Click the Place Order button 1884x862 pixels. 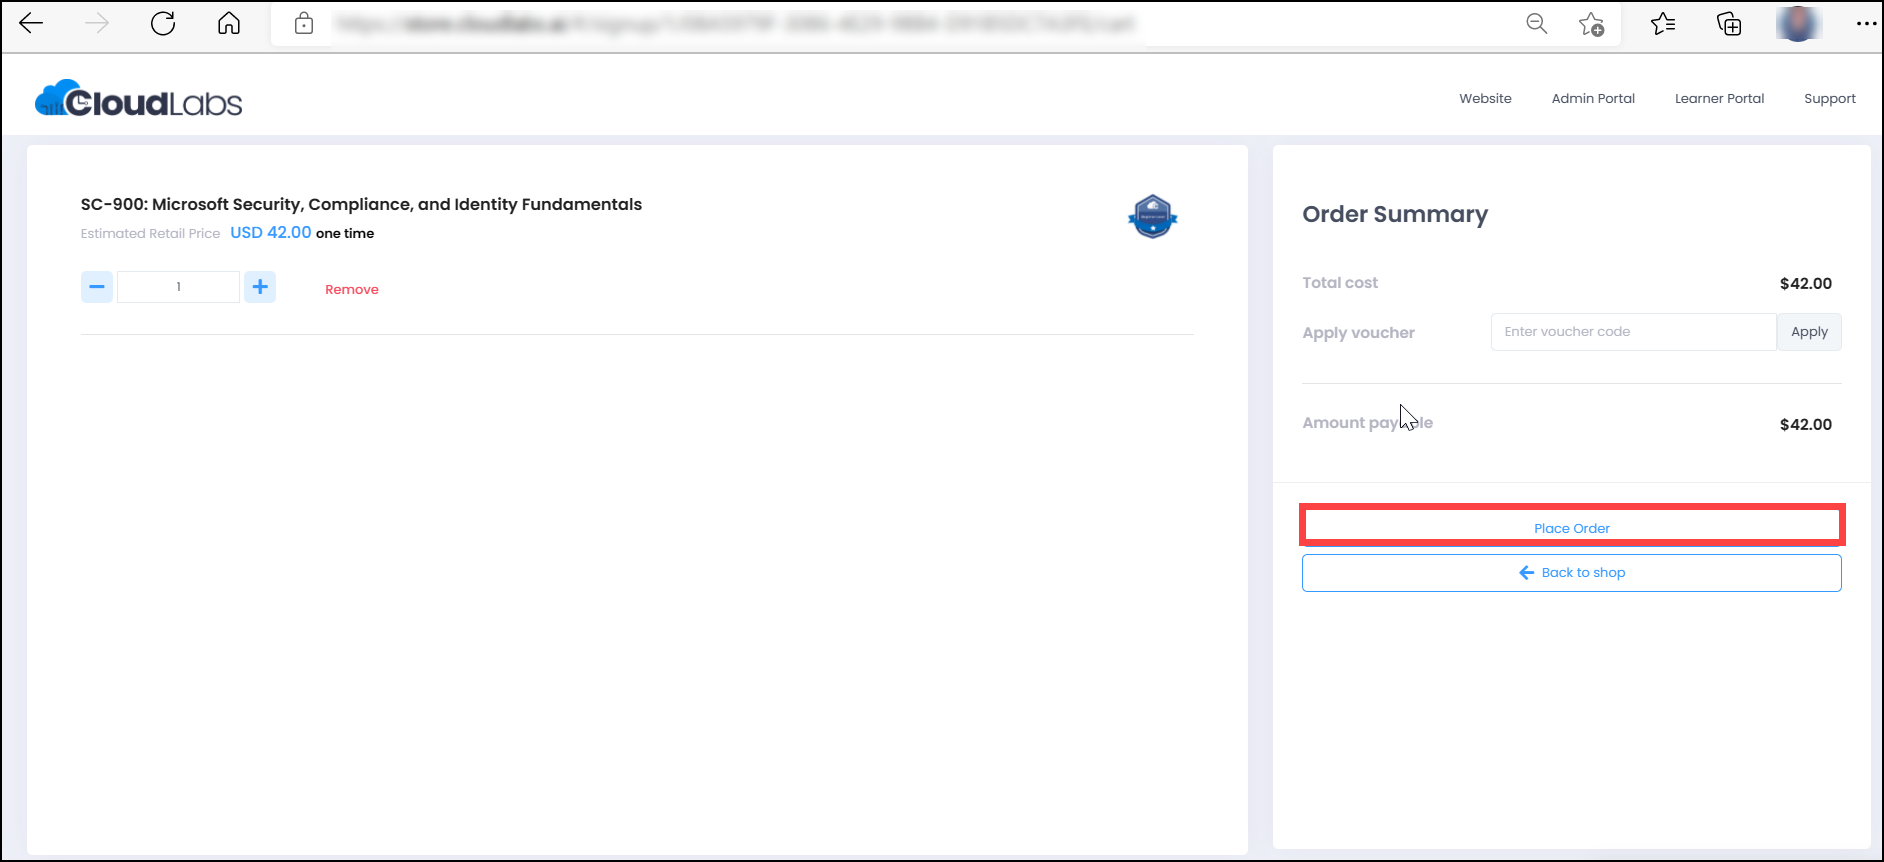pos(1572,527)
